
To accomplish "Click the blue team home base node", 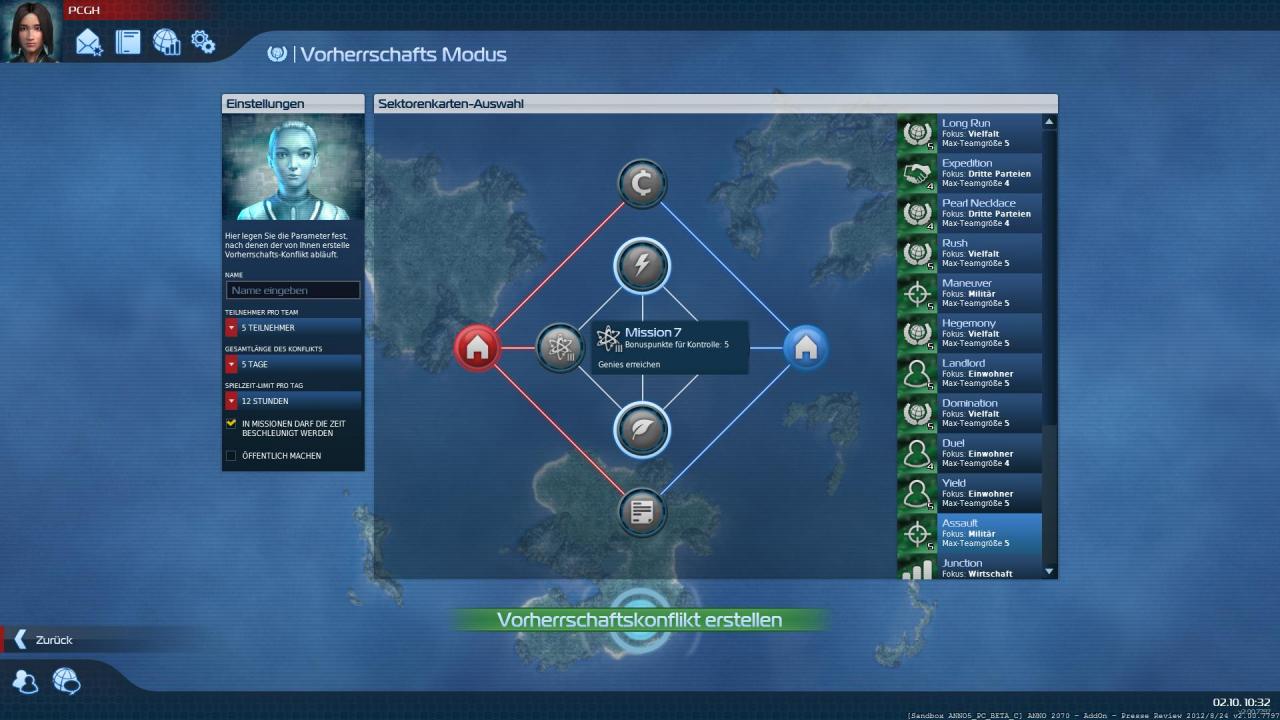I will tap(806, 348).
